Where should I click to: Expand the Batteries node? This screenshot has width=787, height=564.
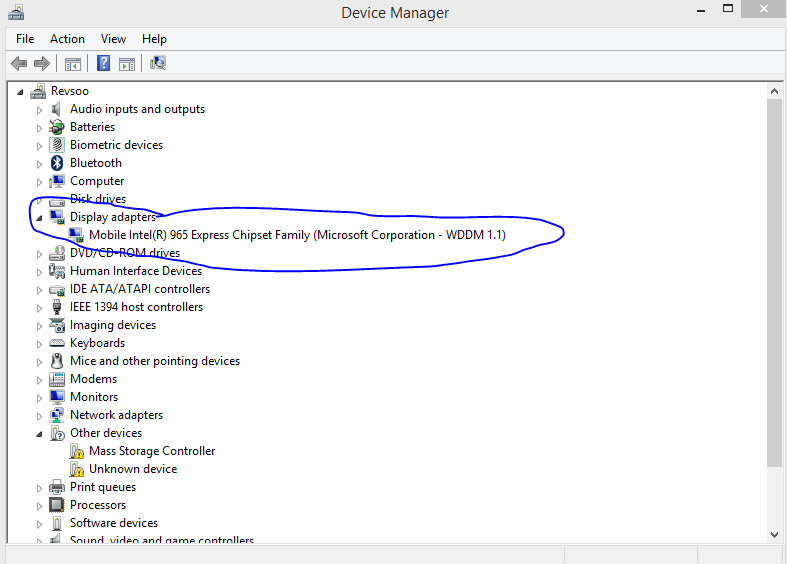[39, 128]
